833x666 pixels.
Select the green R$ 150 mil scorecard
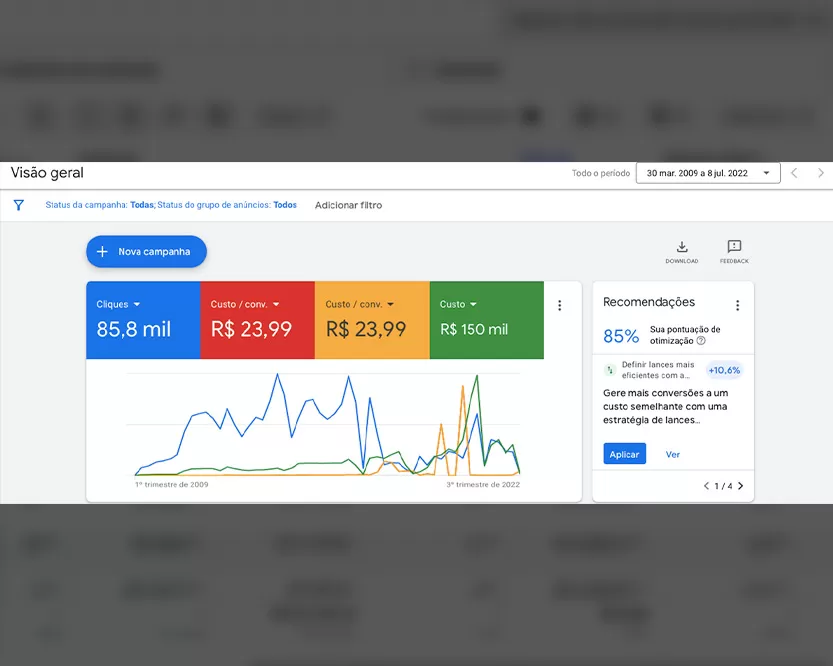click(487, 320)
